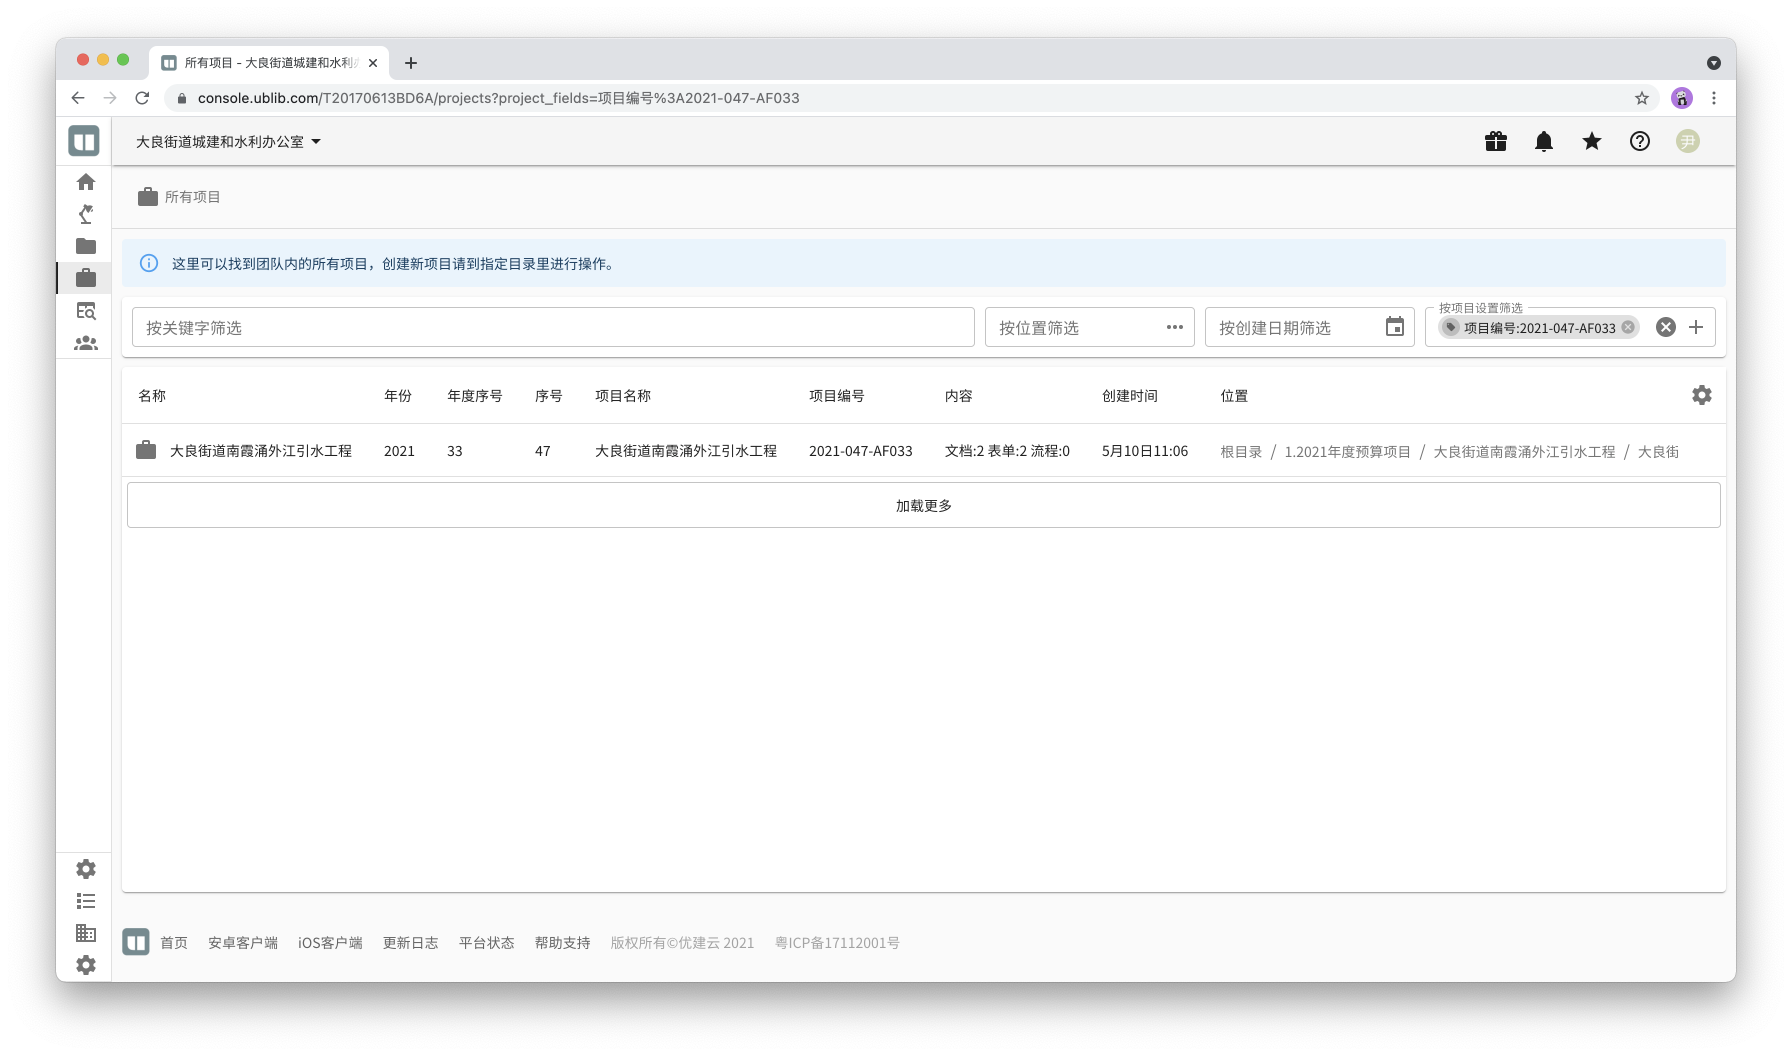Open notifications bell
This screenshot has height=1056, width=1792.
(x=1543, y=142)
